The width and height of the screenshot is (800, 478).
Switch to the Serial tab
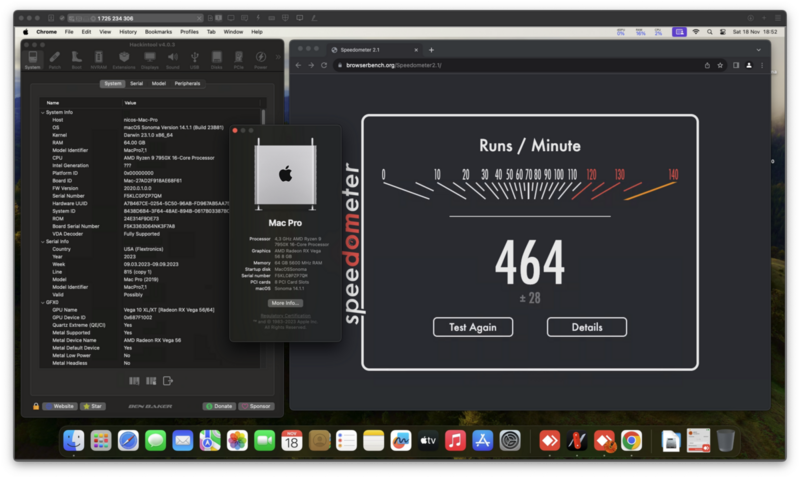tap(136, 84)
